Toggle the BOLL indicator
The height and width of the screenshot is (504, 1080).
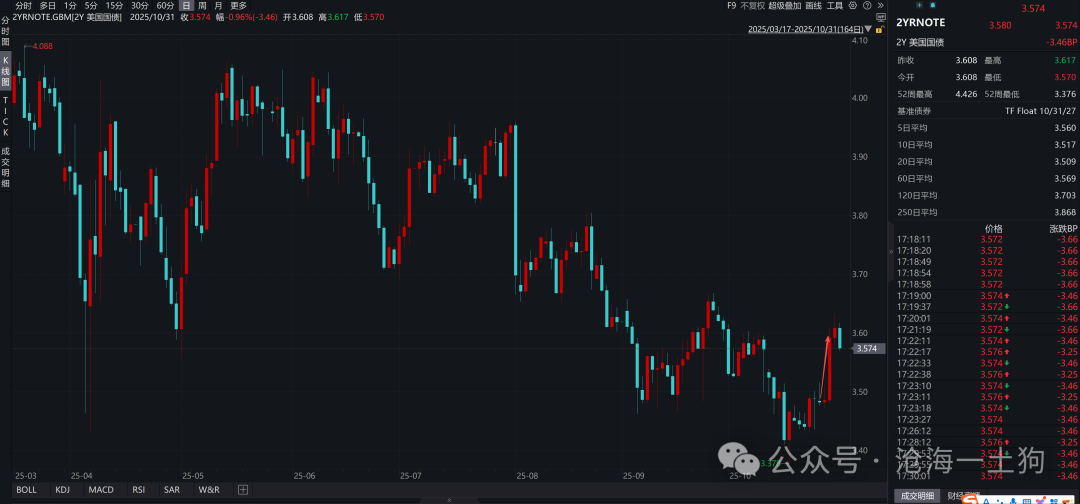click(x=26, y=490)
